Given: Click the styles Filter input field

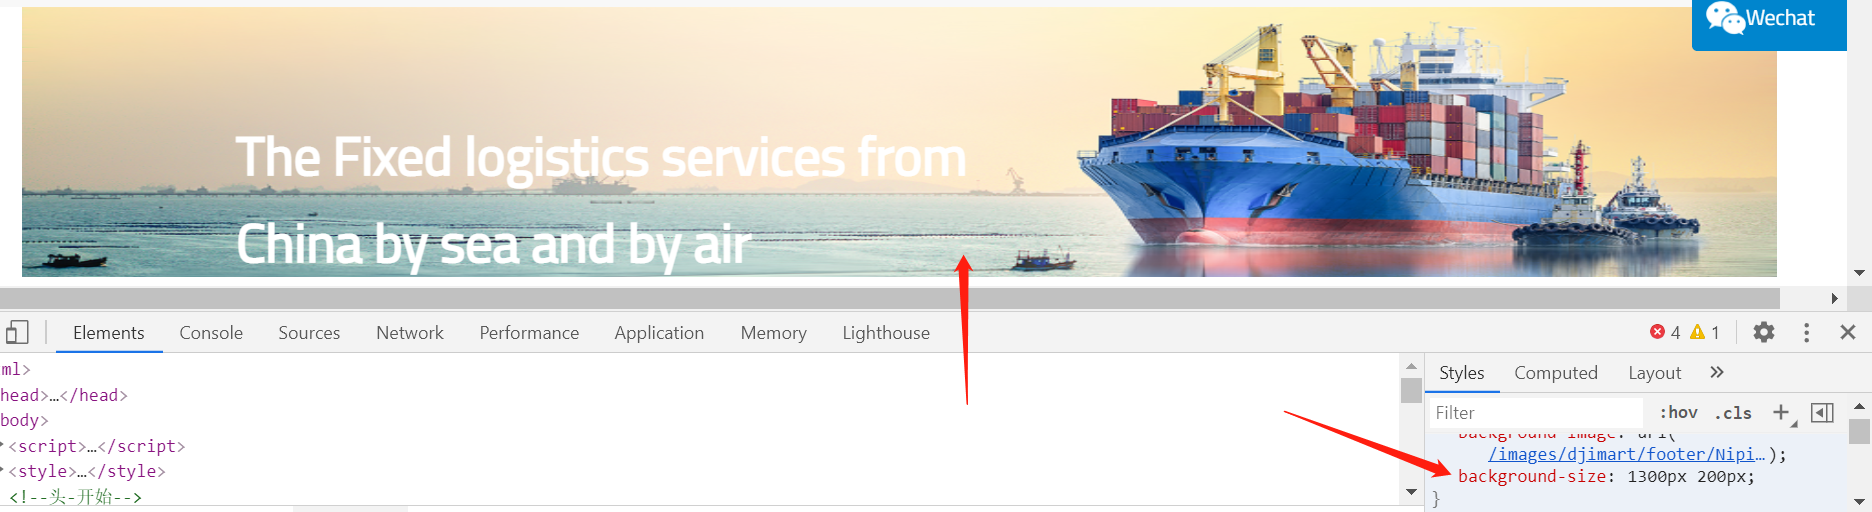Looking at the screenshot, I should click(1535, 413).
